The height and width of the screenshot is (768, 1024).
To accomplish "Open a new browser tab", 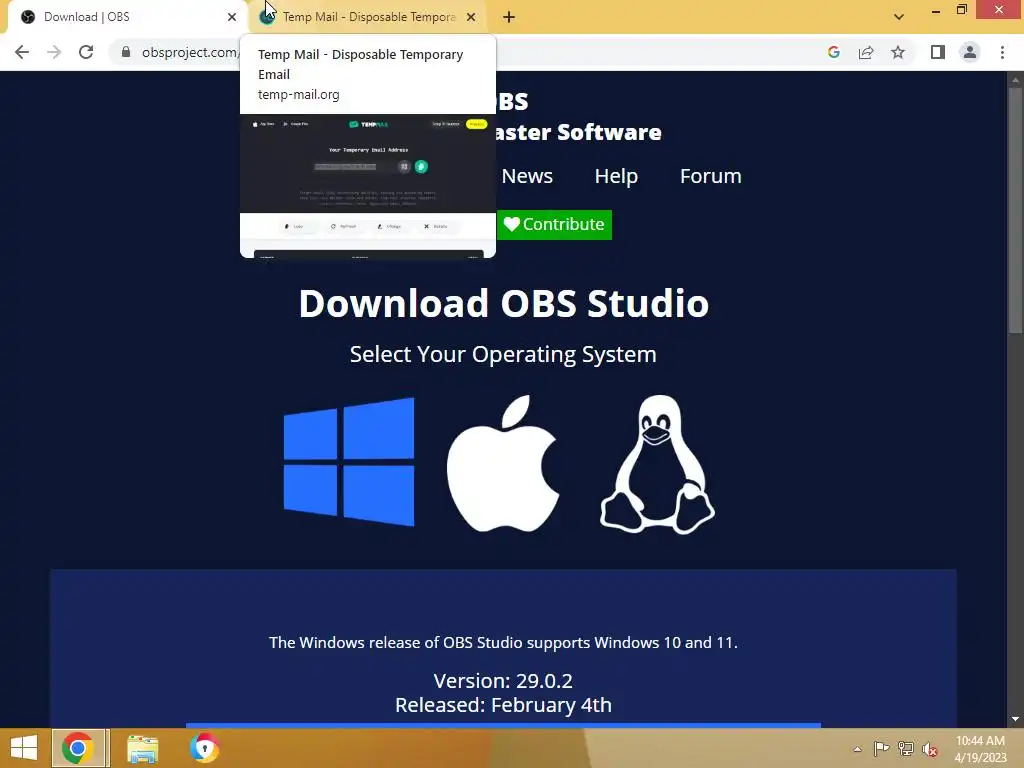I will pyautogui.click(x=509, y=17).
